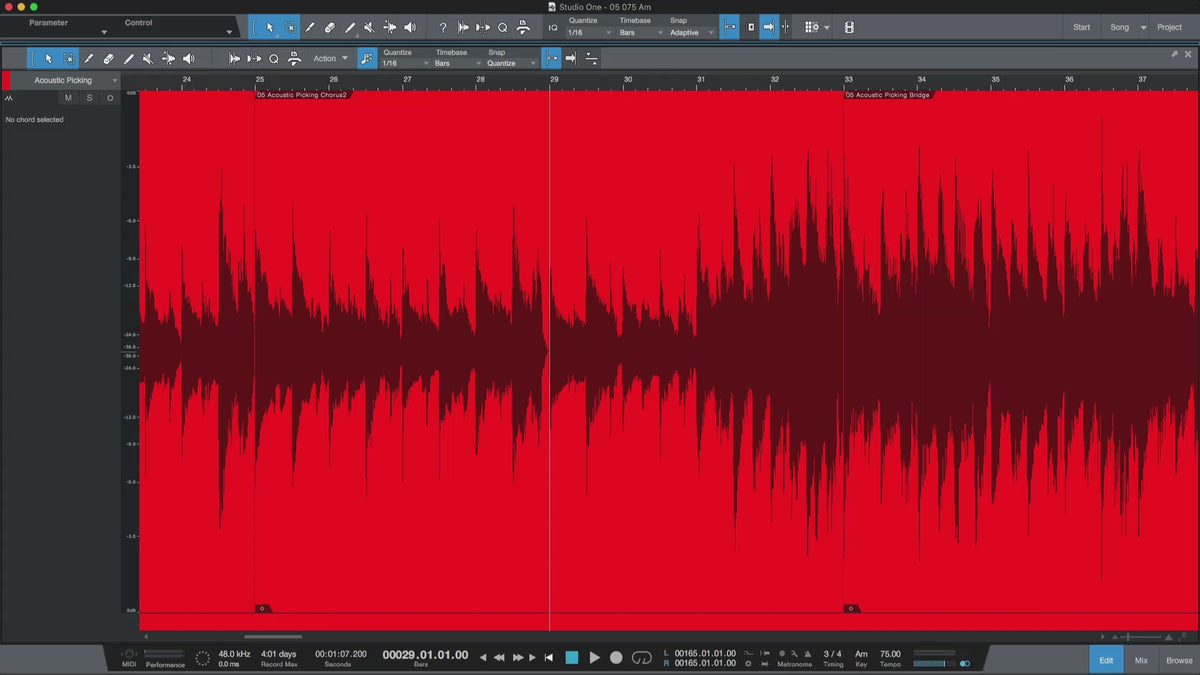Screen dimensions: 1200x675
Task: Open the Action dropdown menu
Action: [x=330, y=59]
